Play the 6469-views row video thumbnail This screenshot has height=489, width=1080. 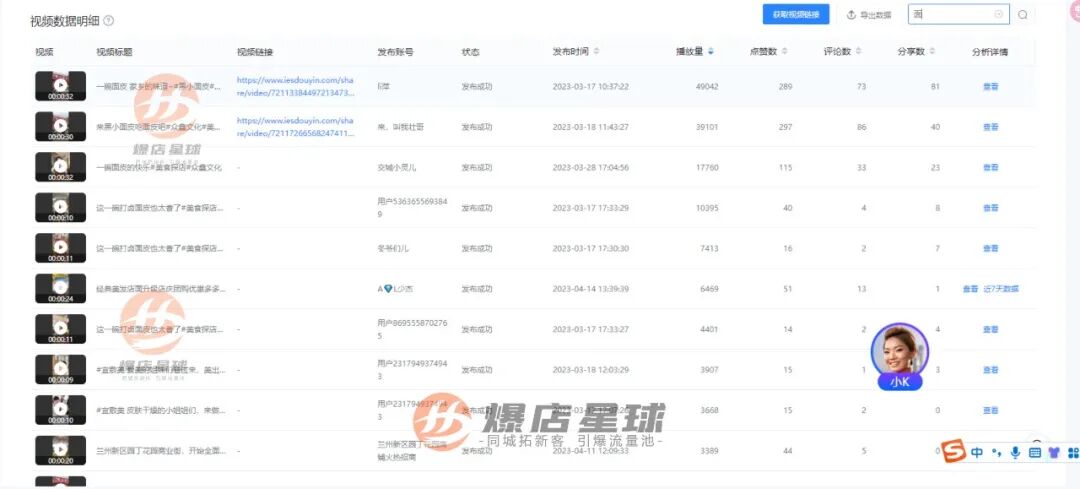point(61,289)
